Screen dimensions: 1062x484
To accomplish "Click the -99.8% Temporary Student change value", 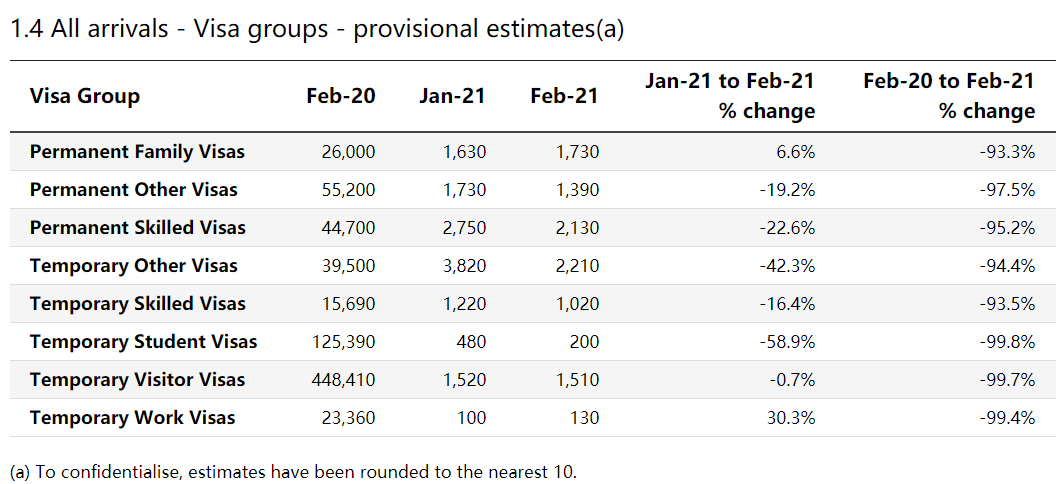I will coord(1008,342).
